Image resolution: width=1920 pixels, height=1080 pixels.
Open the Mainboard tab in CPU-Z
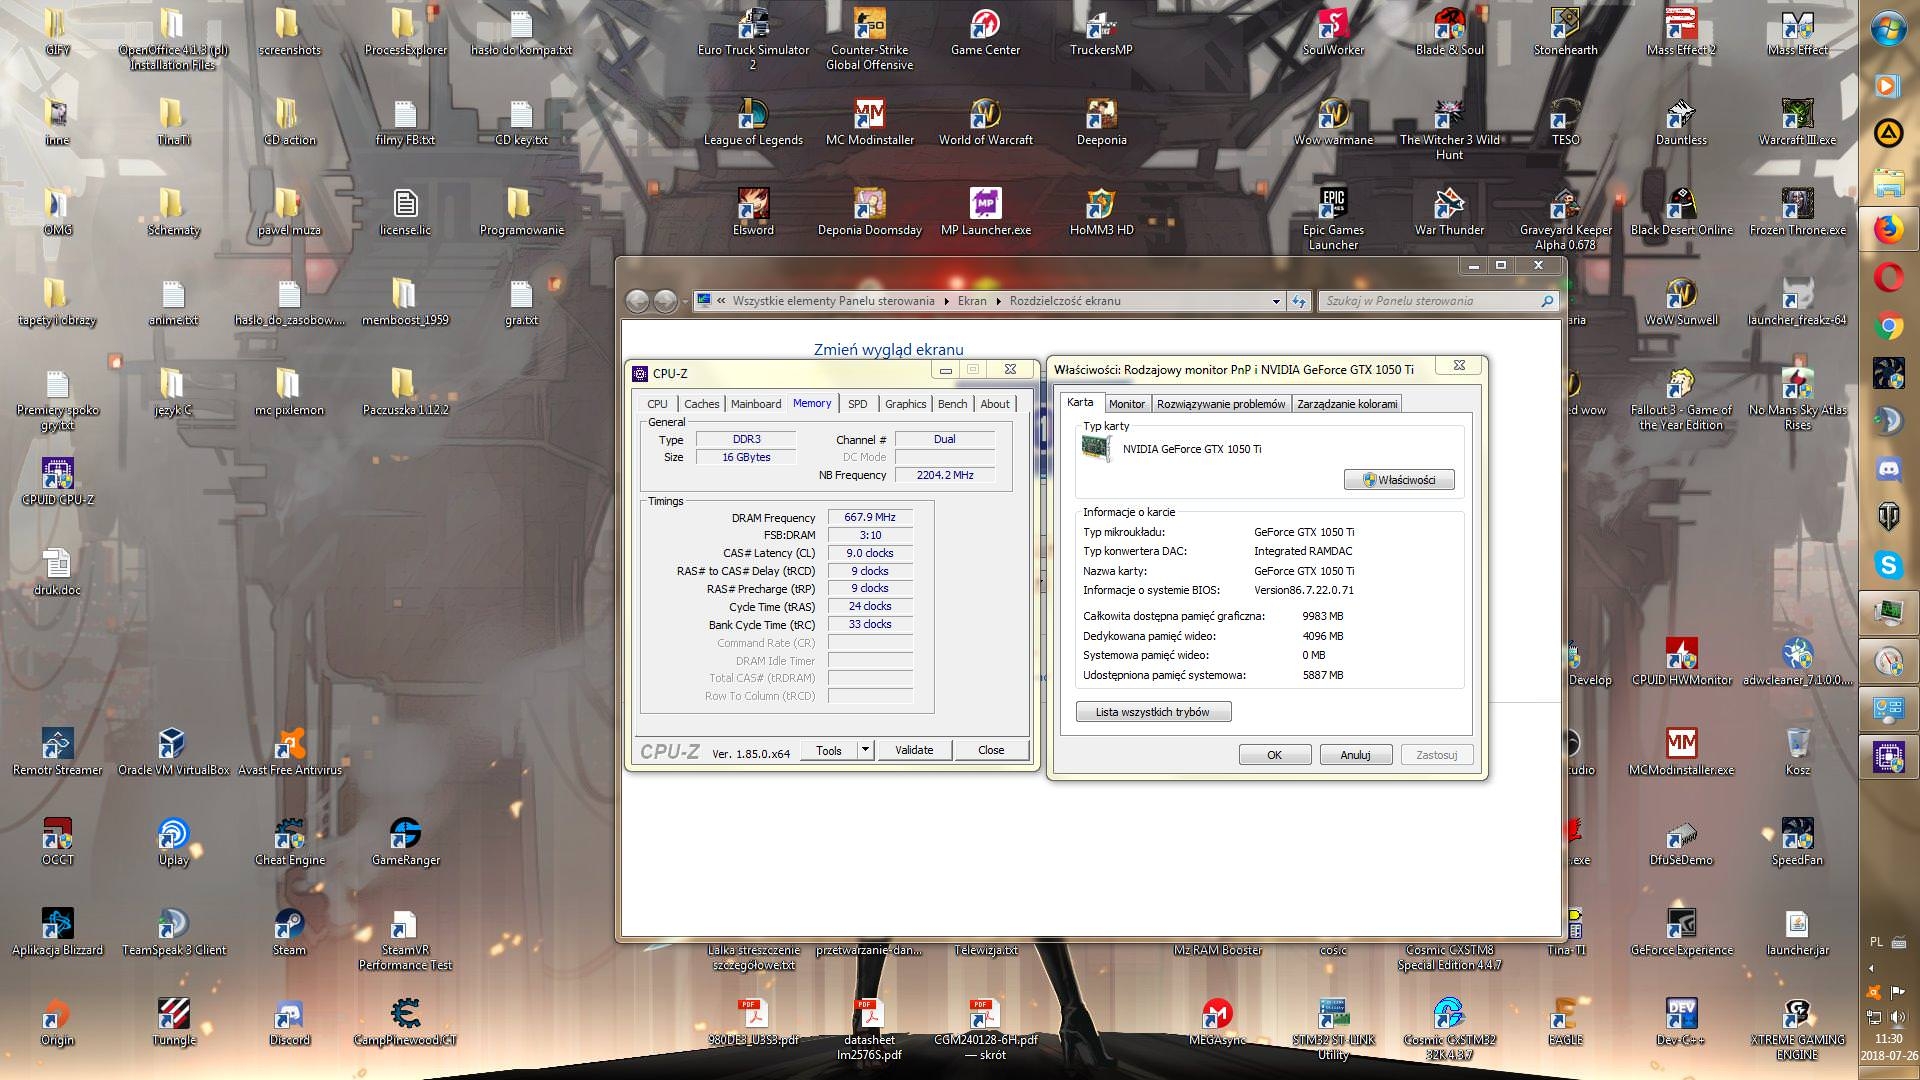pyautogui.click(x=755, y=404)
